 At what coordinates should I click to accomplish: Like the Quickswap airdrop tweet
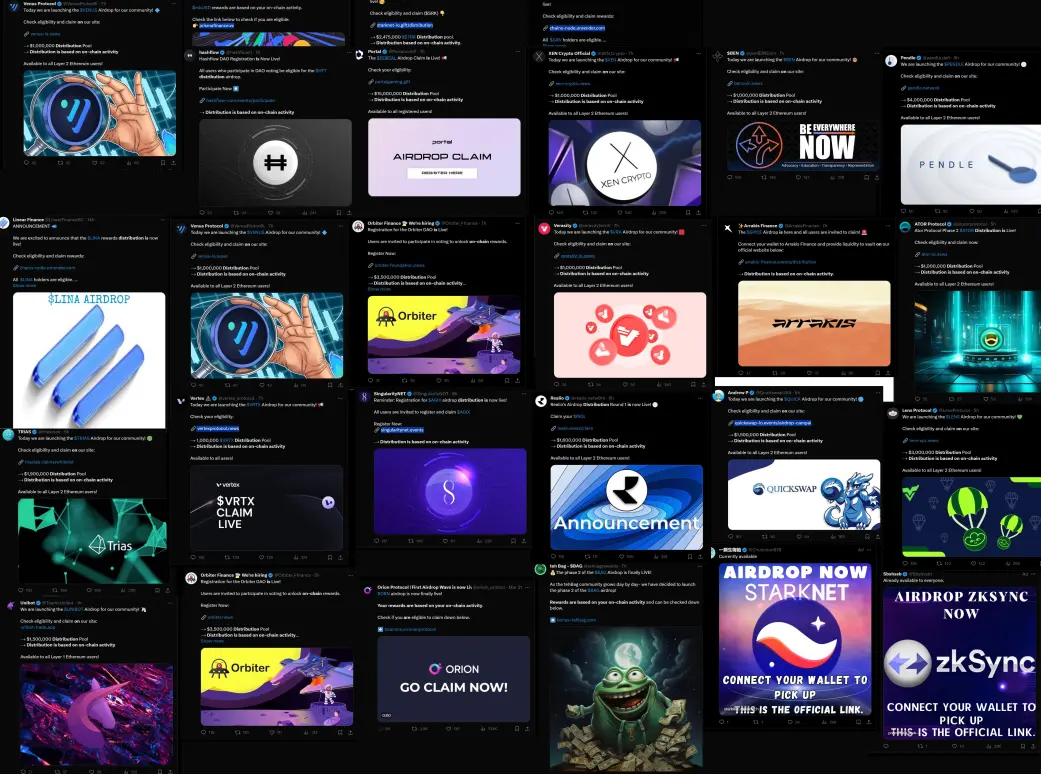(x=799, y=536)
